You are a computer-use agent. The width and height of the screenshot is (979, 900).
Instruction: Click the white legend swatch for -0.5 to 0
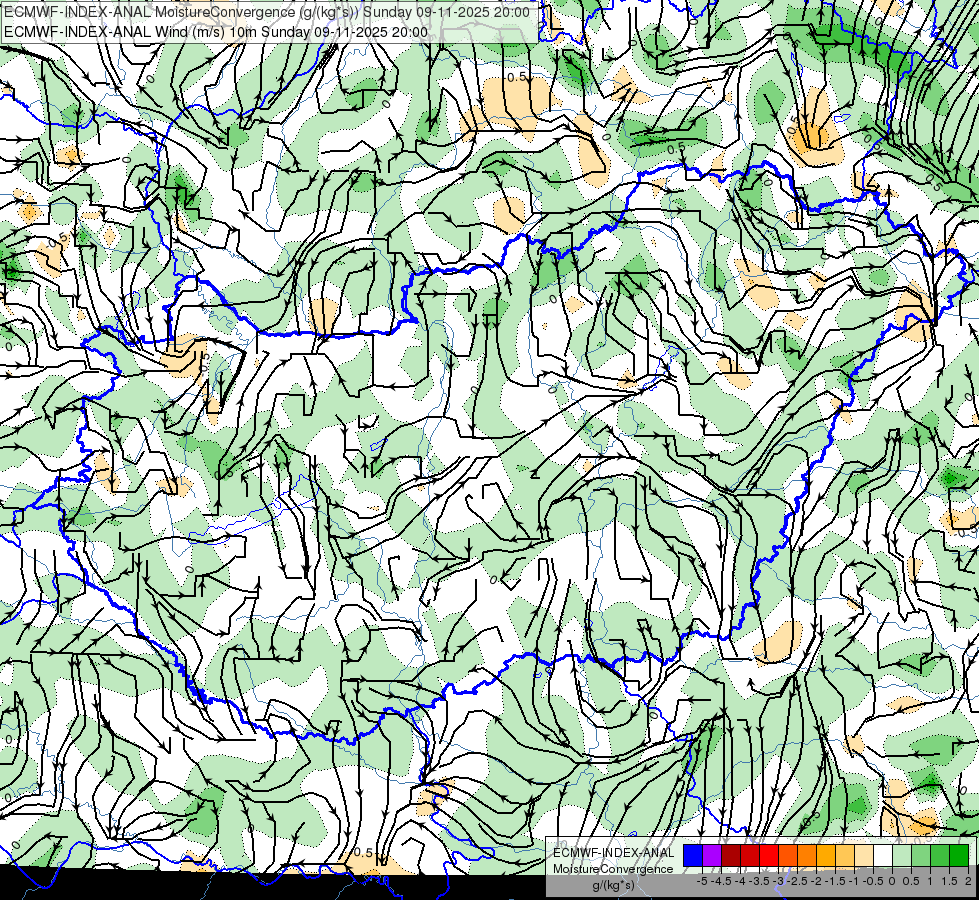883,856
